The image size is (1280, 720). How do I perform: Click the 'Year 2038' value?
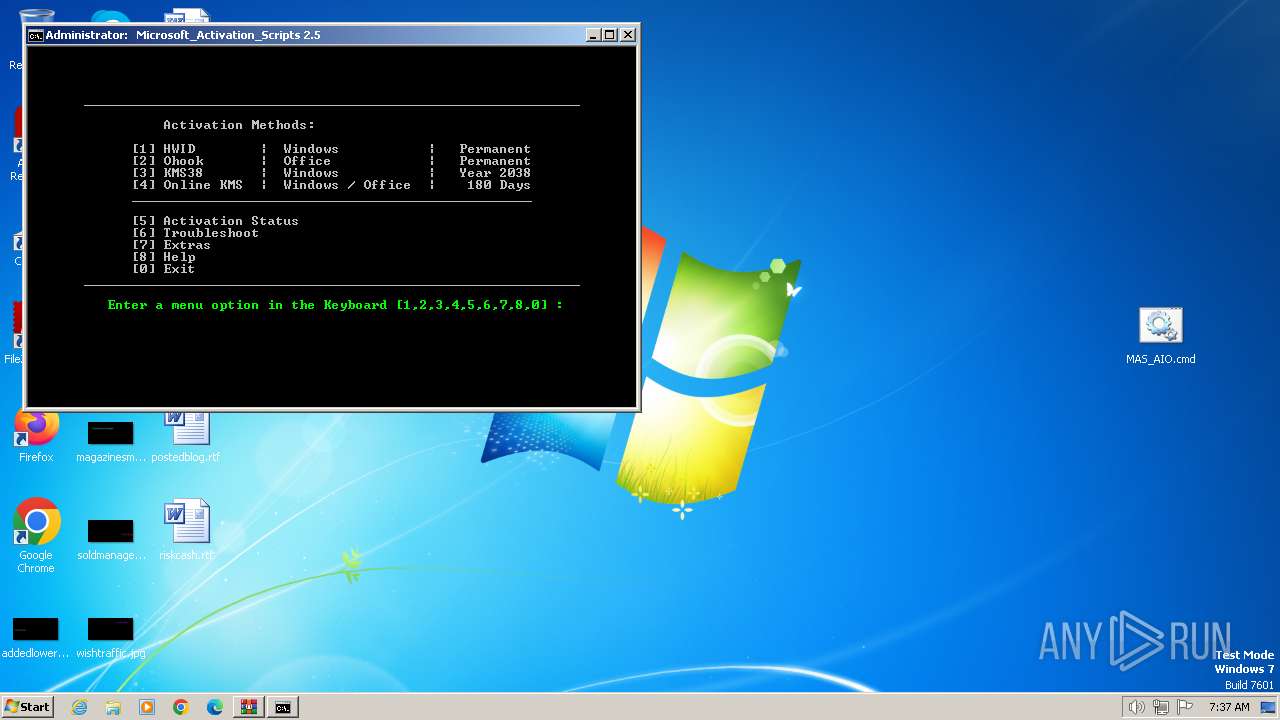pyautogui.click(x=495, y=173)
